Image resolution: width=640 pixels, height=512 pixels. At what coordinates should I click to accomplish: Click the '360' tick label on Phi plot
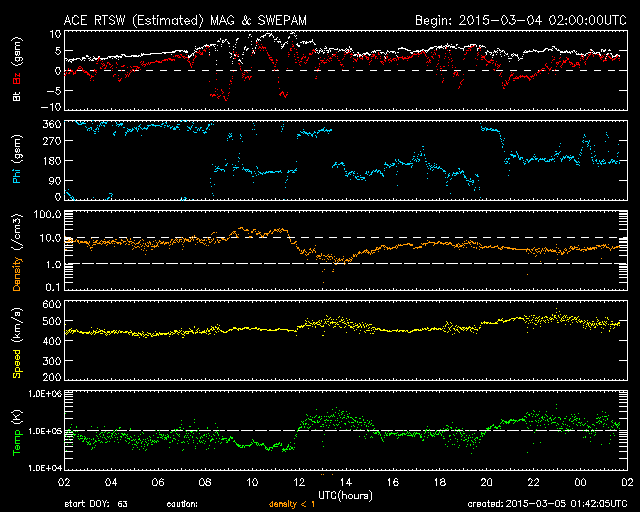click(x=52, y=124)
